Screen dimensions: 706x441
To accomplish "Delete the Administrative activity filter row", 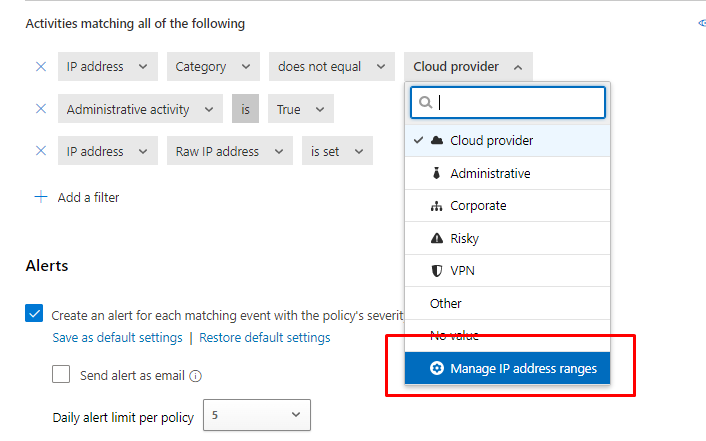I will click(x=41, y=109).
